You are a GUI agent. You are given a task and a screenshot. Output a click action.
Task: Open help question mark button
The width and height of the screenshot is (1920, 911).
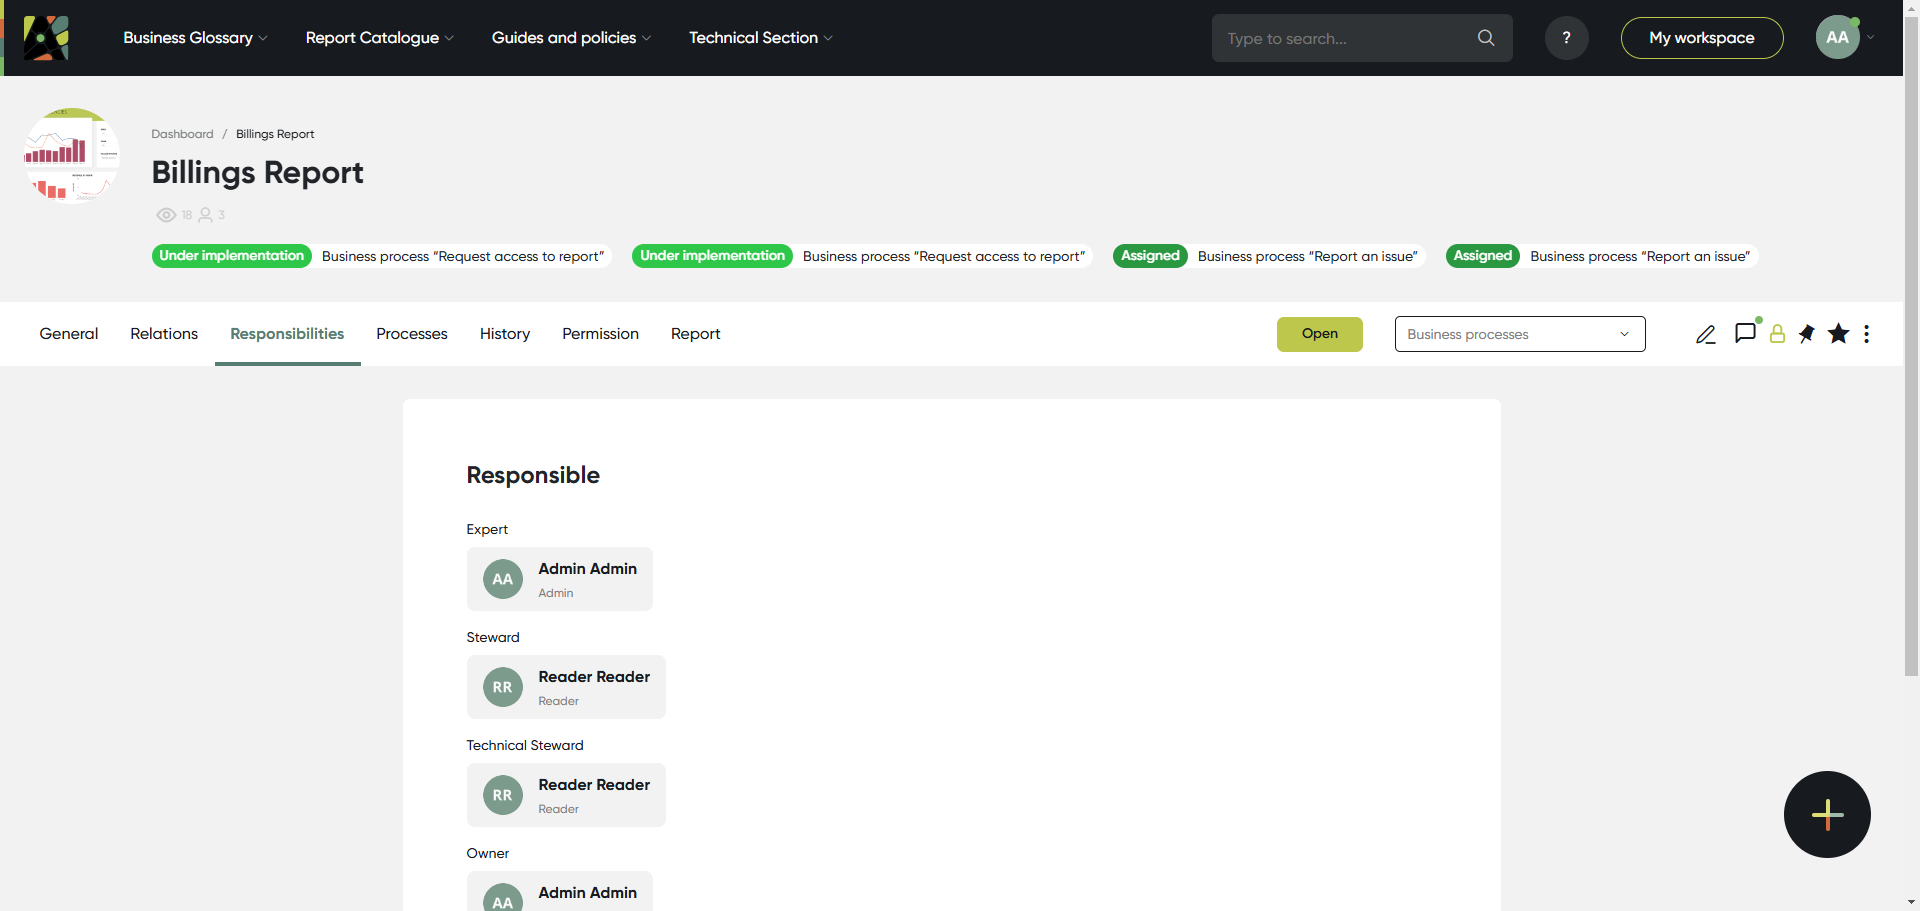pyautogui.click(x=1566, y=38)
